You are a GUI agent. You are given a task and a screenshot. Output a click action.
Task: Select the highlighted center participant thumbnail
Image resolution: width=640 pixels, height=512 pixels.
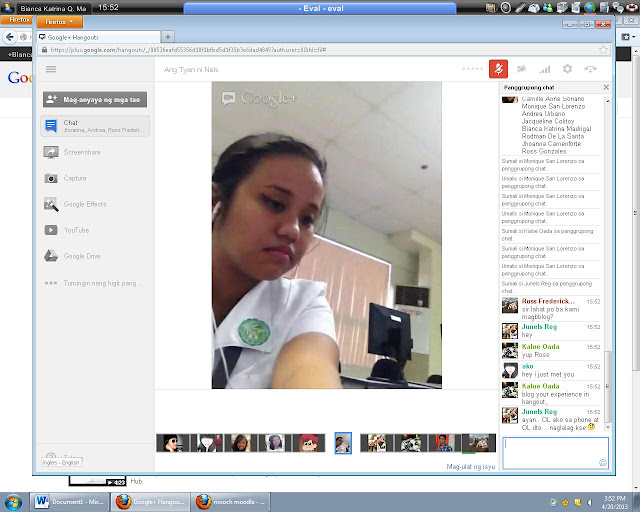point(343,443)
